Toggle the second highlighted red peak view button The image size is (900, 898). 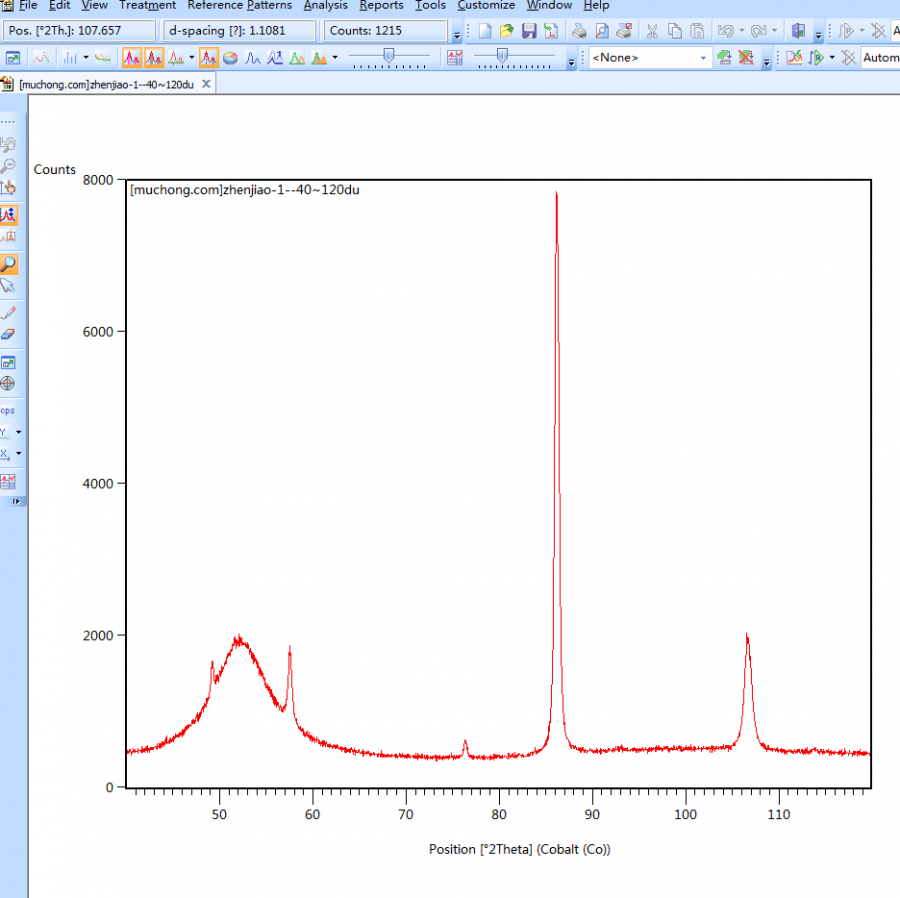point(154,58)
